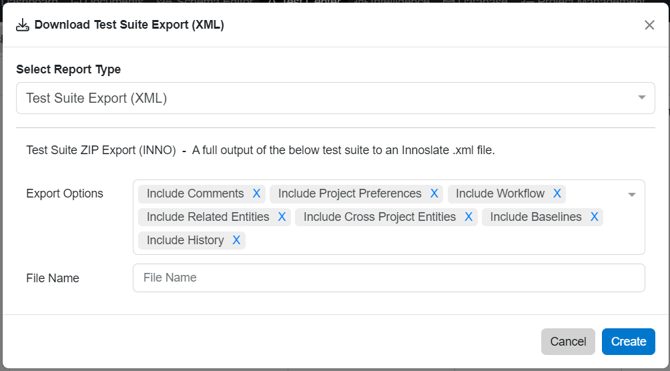This screenshot has width=670, height=371.
Task: Expand the Export Options dropdown arrow
Action: tap(632, 194)
